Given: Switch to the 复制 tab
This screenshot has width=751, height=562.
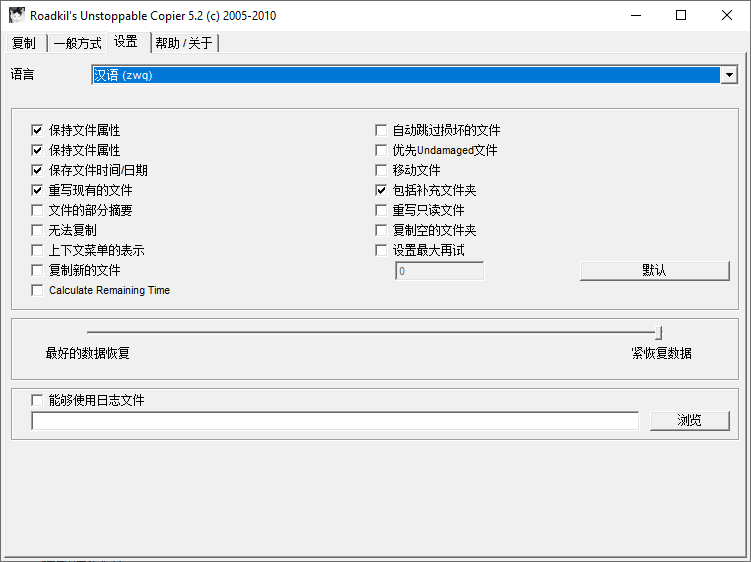Looking at the screenshot, I should click(x=24, y=43).
